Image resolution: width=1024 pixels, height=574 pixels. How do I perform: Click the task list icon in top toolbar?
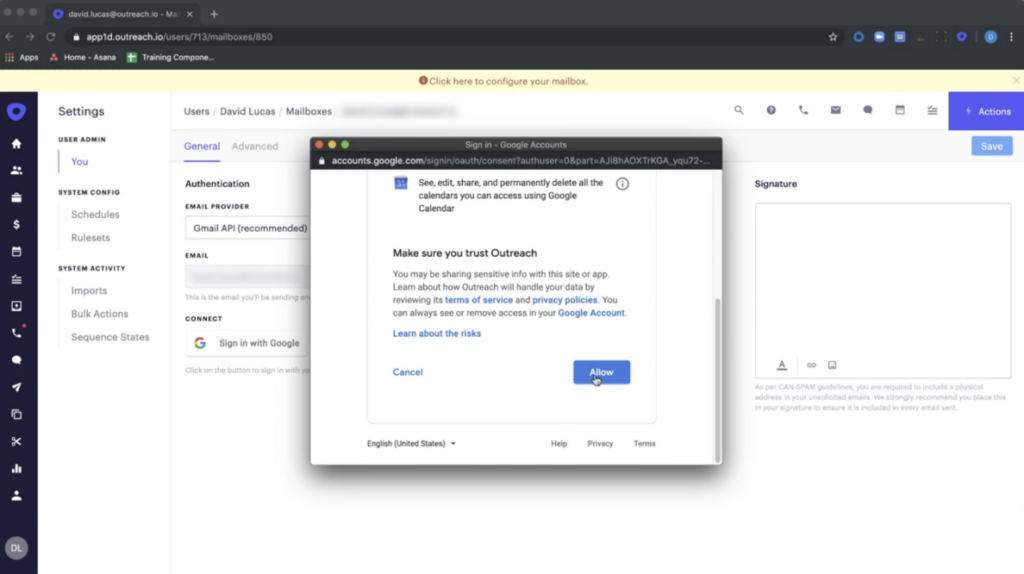[932, 110]
